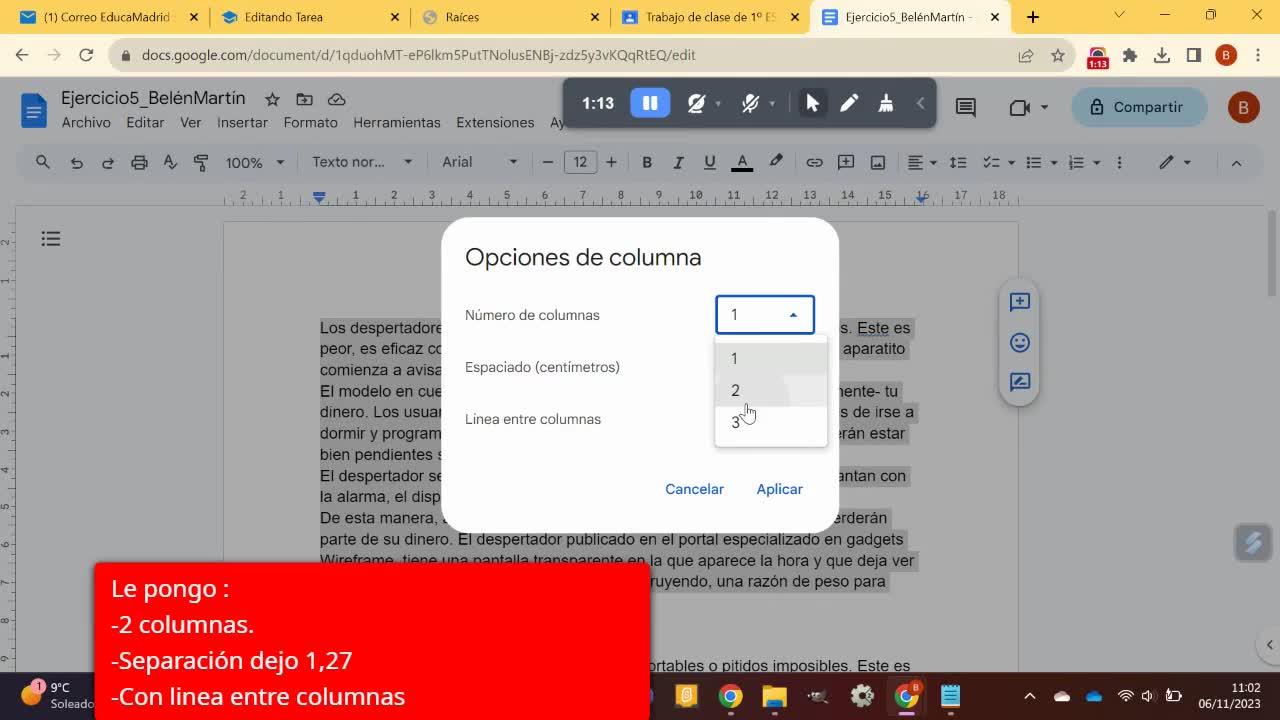Select the eraser tool in recorder bar
The height and width of the screenshot is (720, 1280).
click(x=885, y=103)
